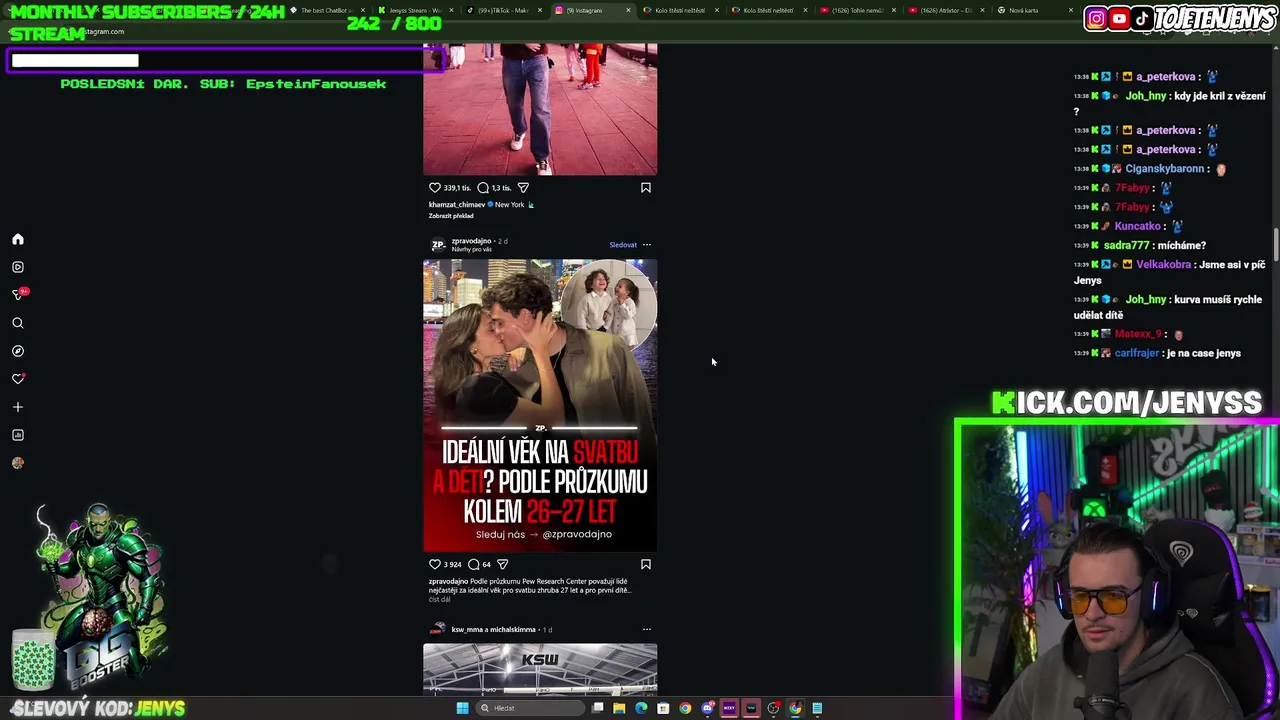Open the Windows Start menu
The width and height of the screenshot is (1280, 720).
click(462, 708)
